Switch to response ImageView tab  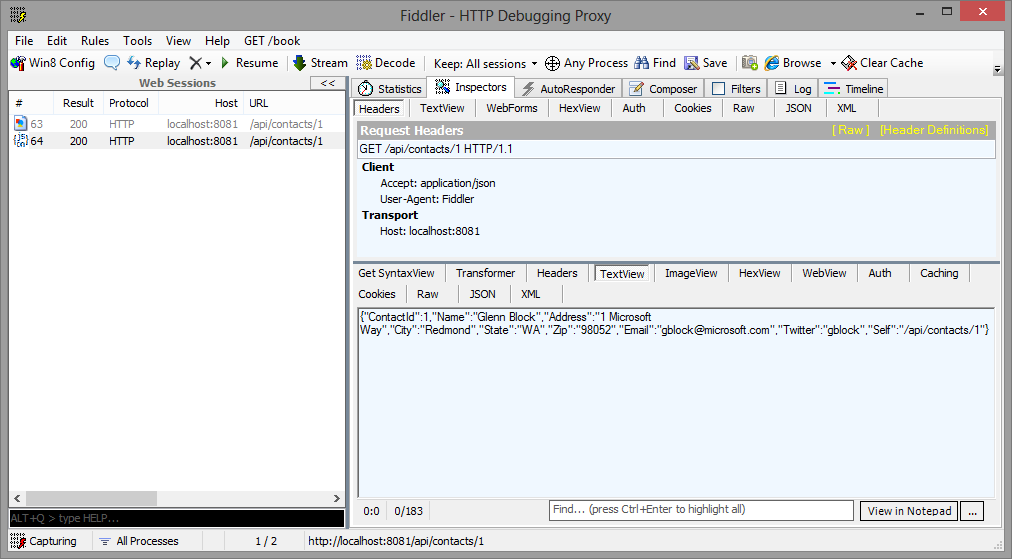pos(691,273)
